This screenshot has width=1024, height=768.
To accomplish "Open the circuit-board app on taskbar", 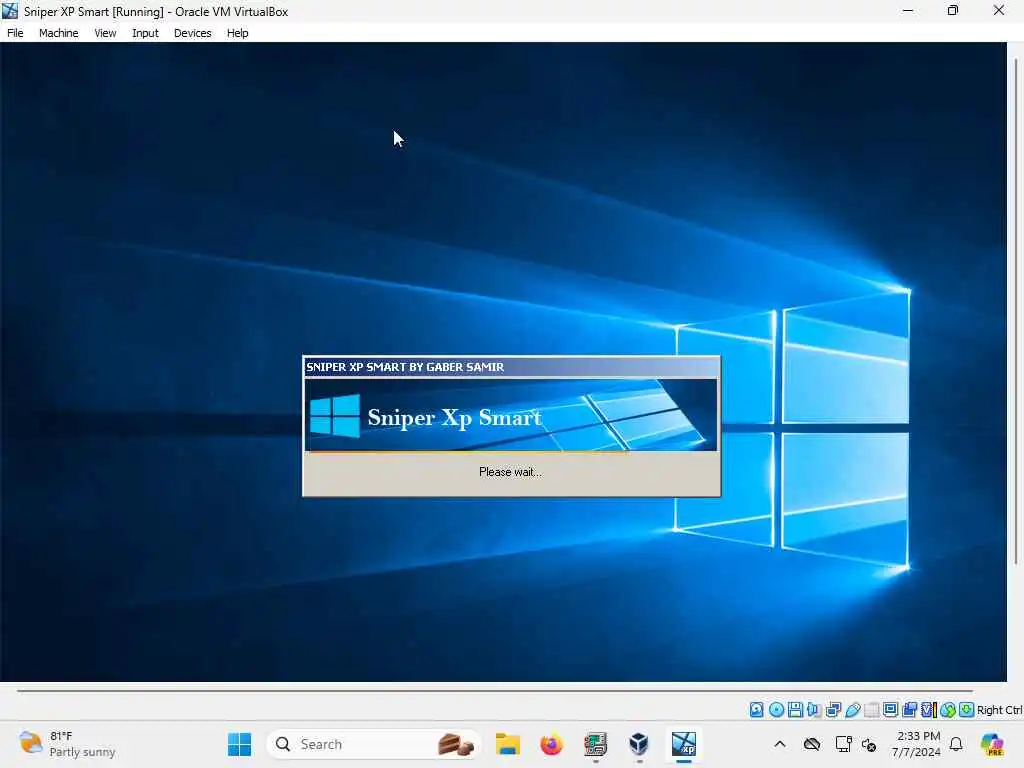I will coord(595,744).
